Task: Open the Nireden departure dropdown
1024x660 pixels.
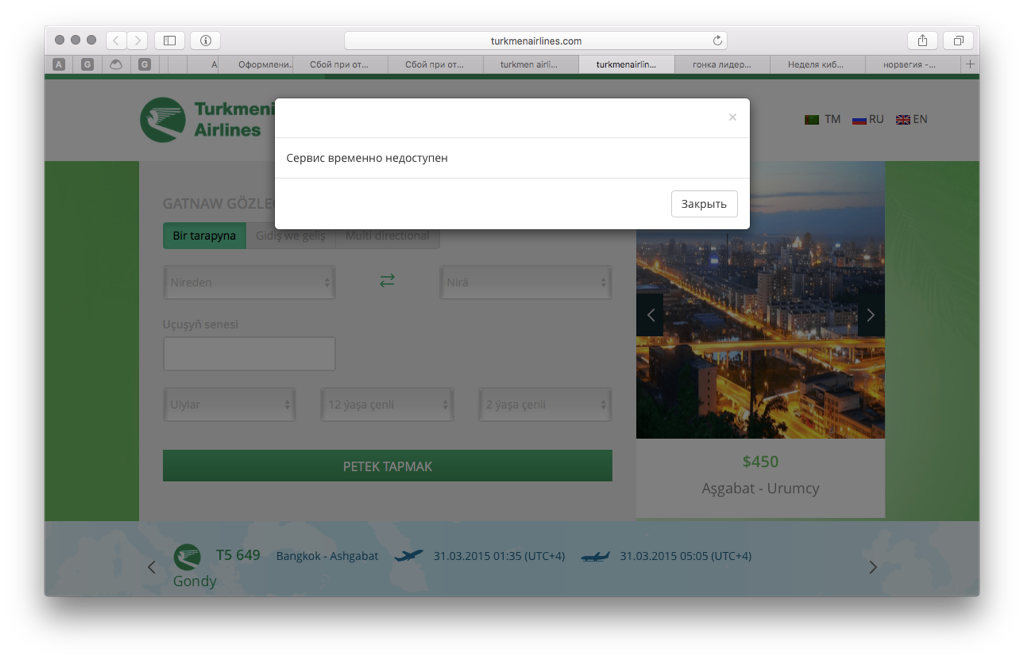Action: pyautogui.click(x=249, y=282)
